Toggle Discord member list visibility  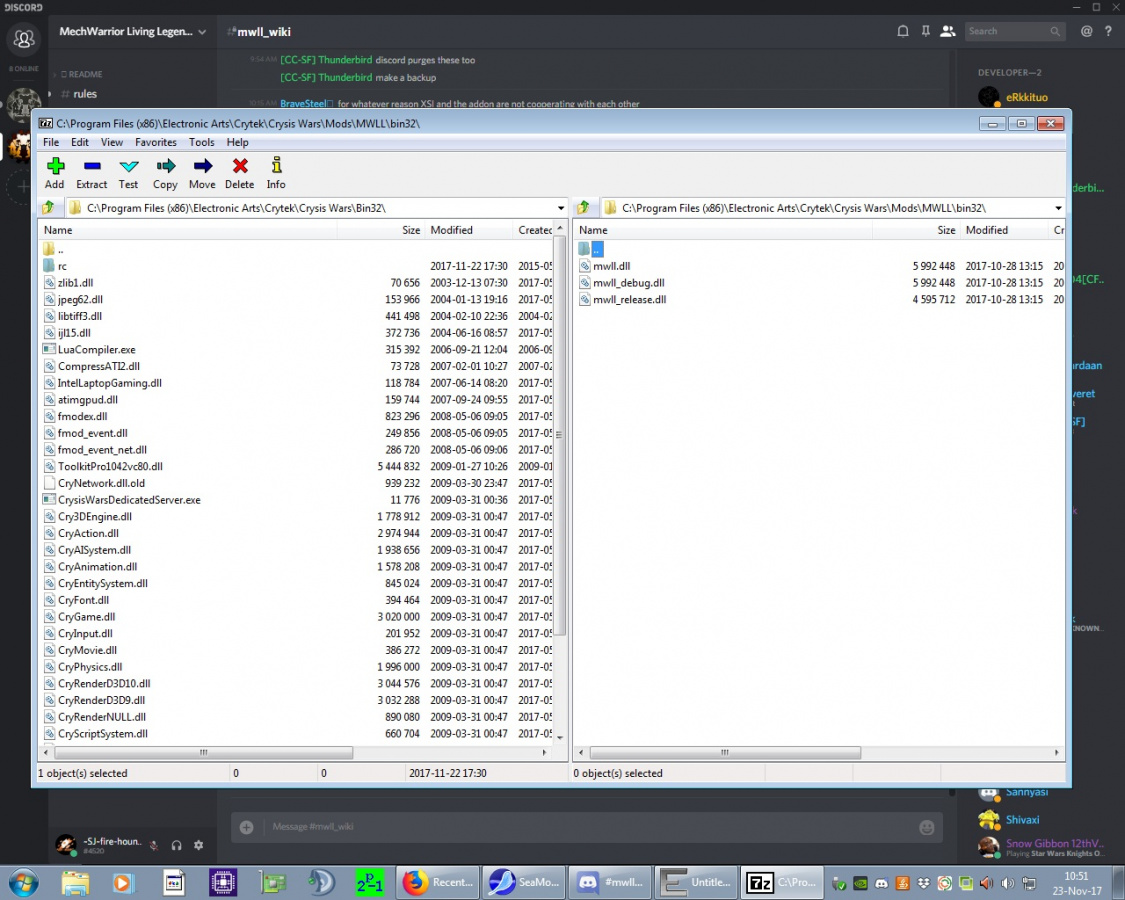(x=948, y=31)
